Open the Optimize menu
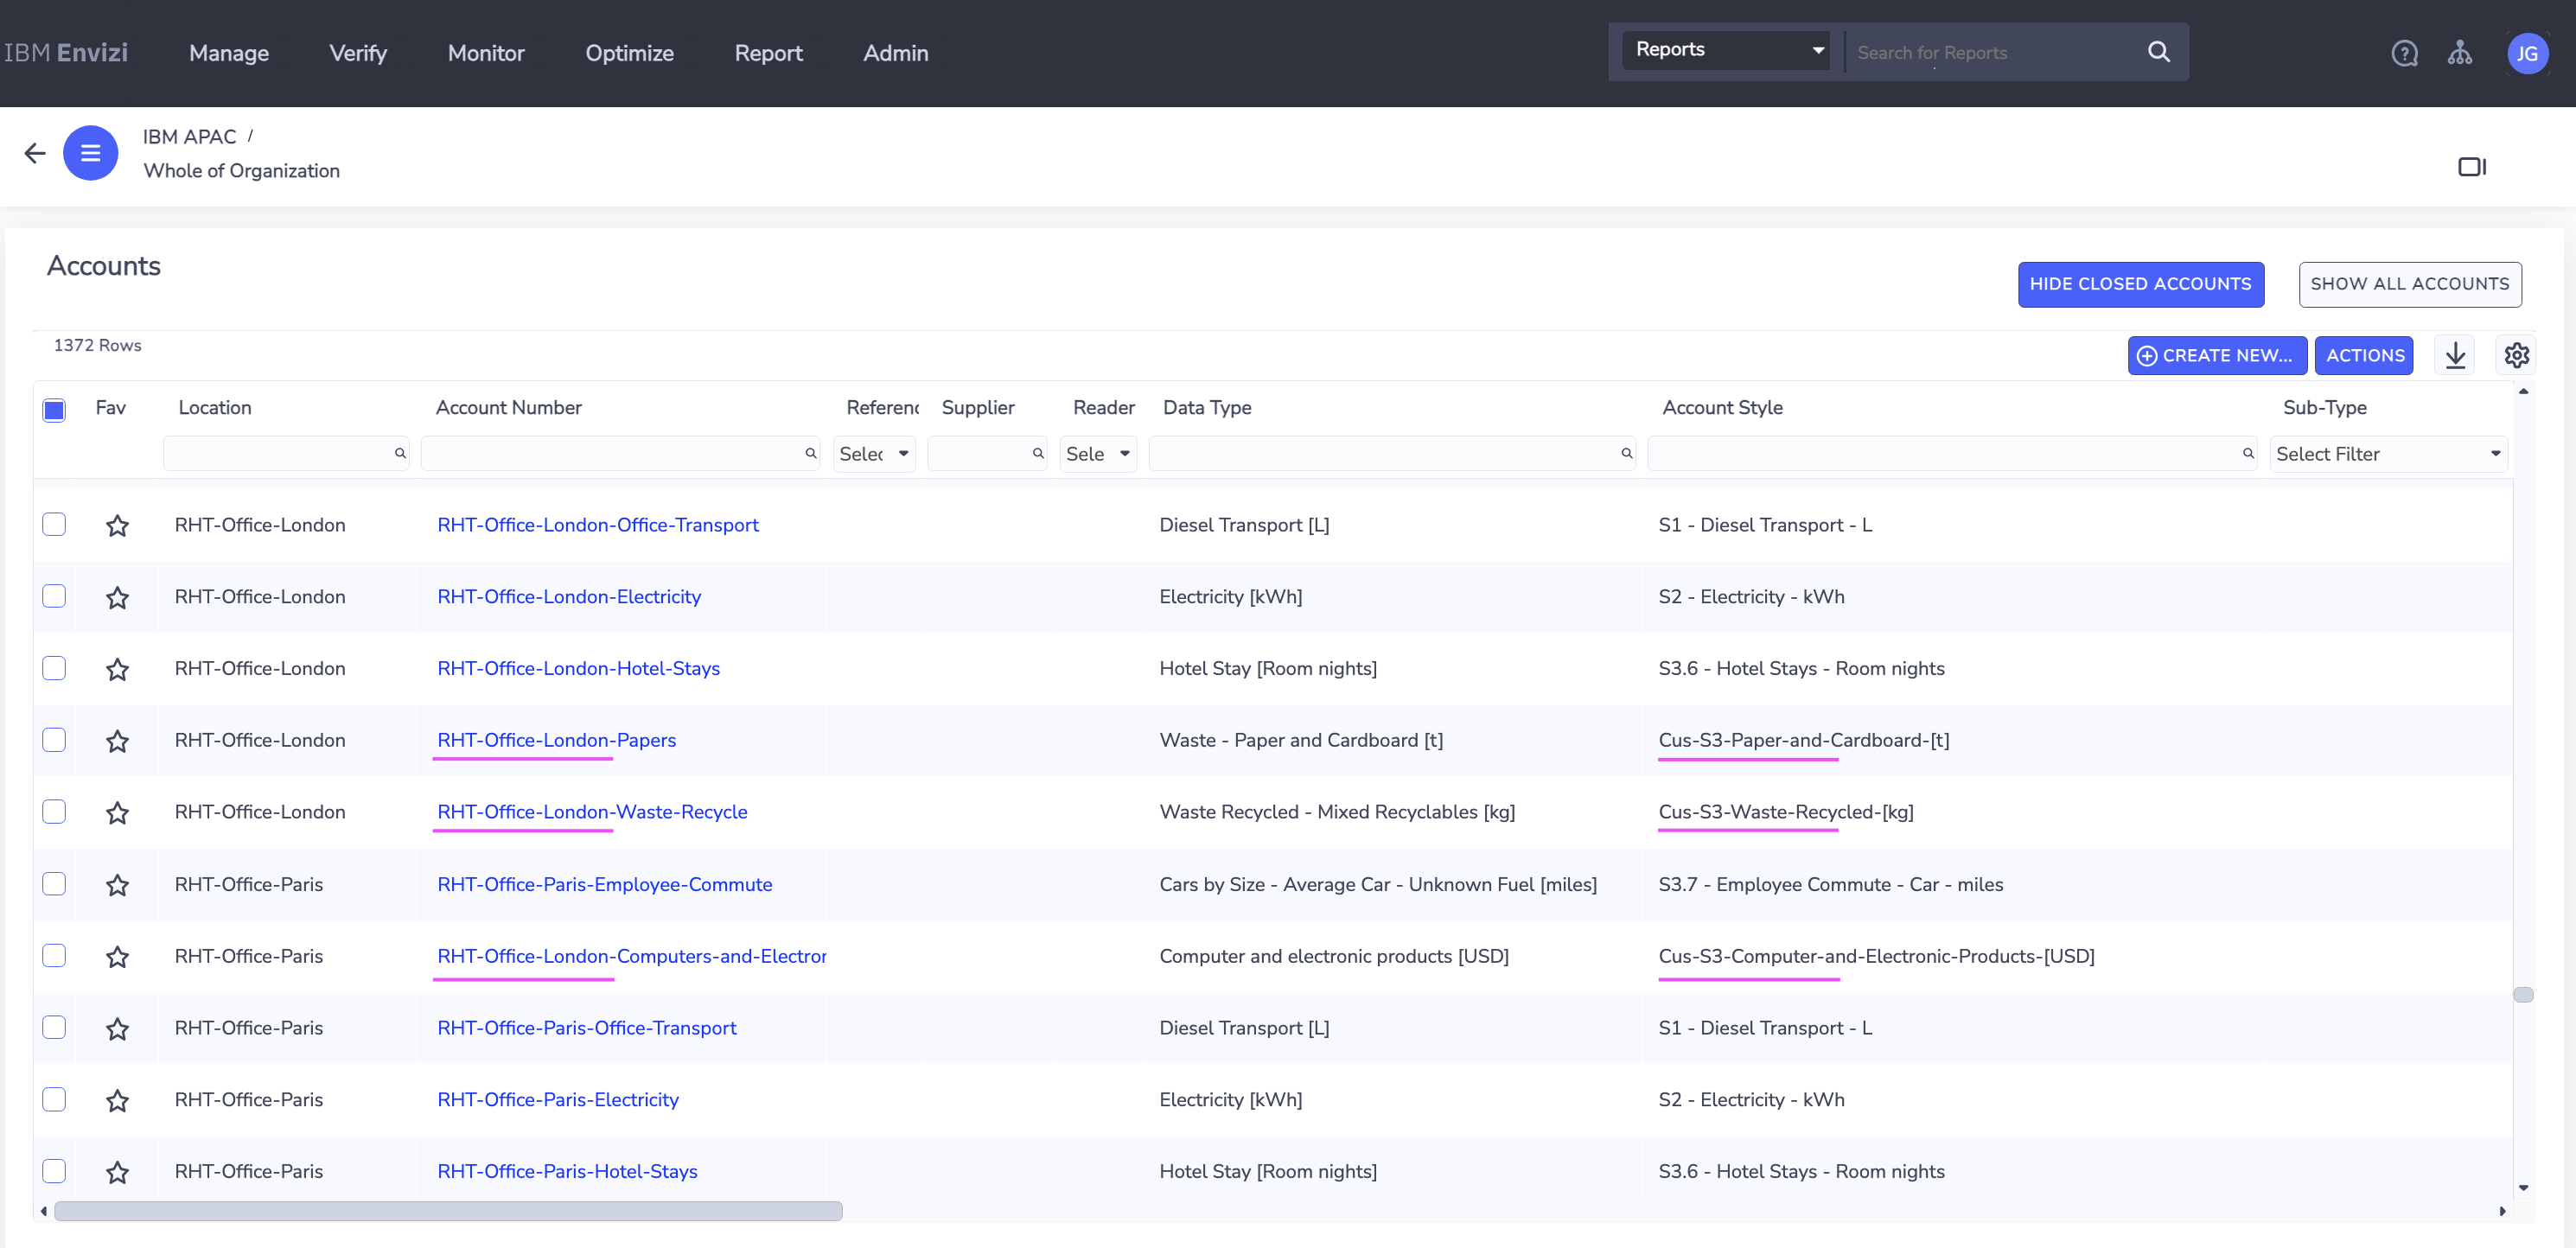 coord(629,53)
